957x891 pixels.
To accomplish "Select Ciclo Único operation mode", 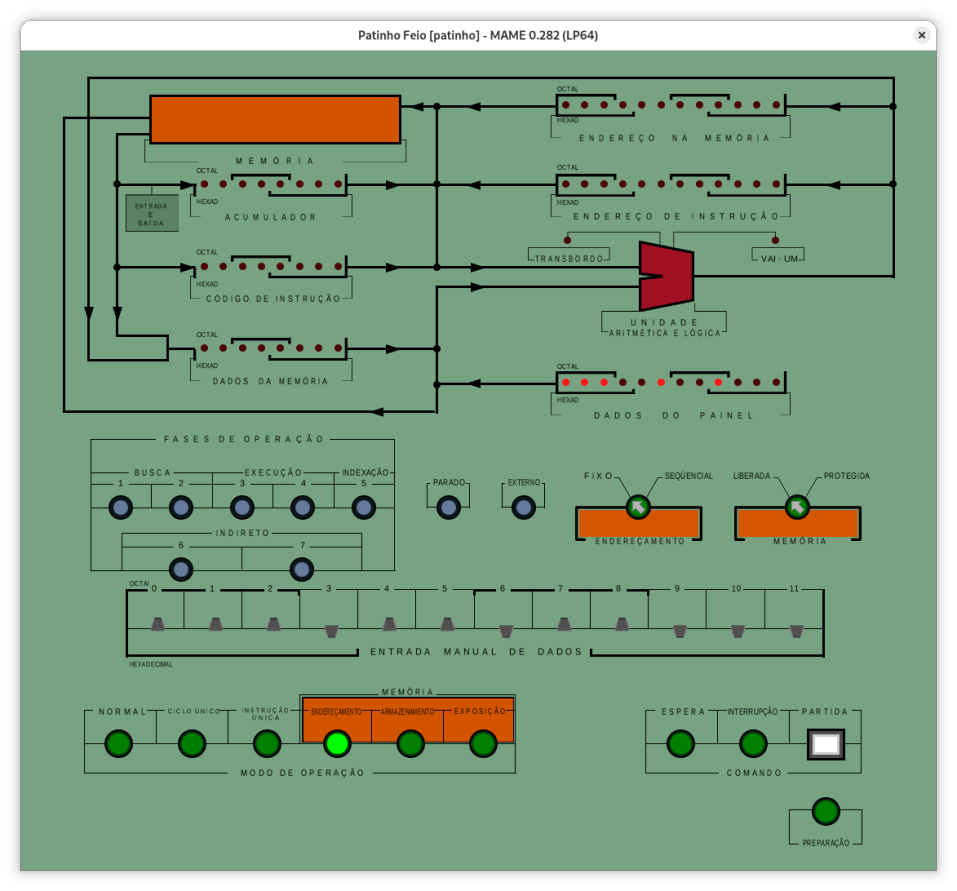I will click(x=192, y=744).
